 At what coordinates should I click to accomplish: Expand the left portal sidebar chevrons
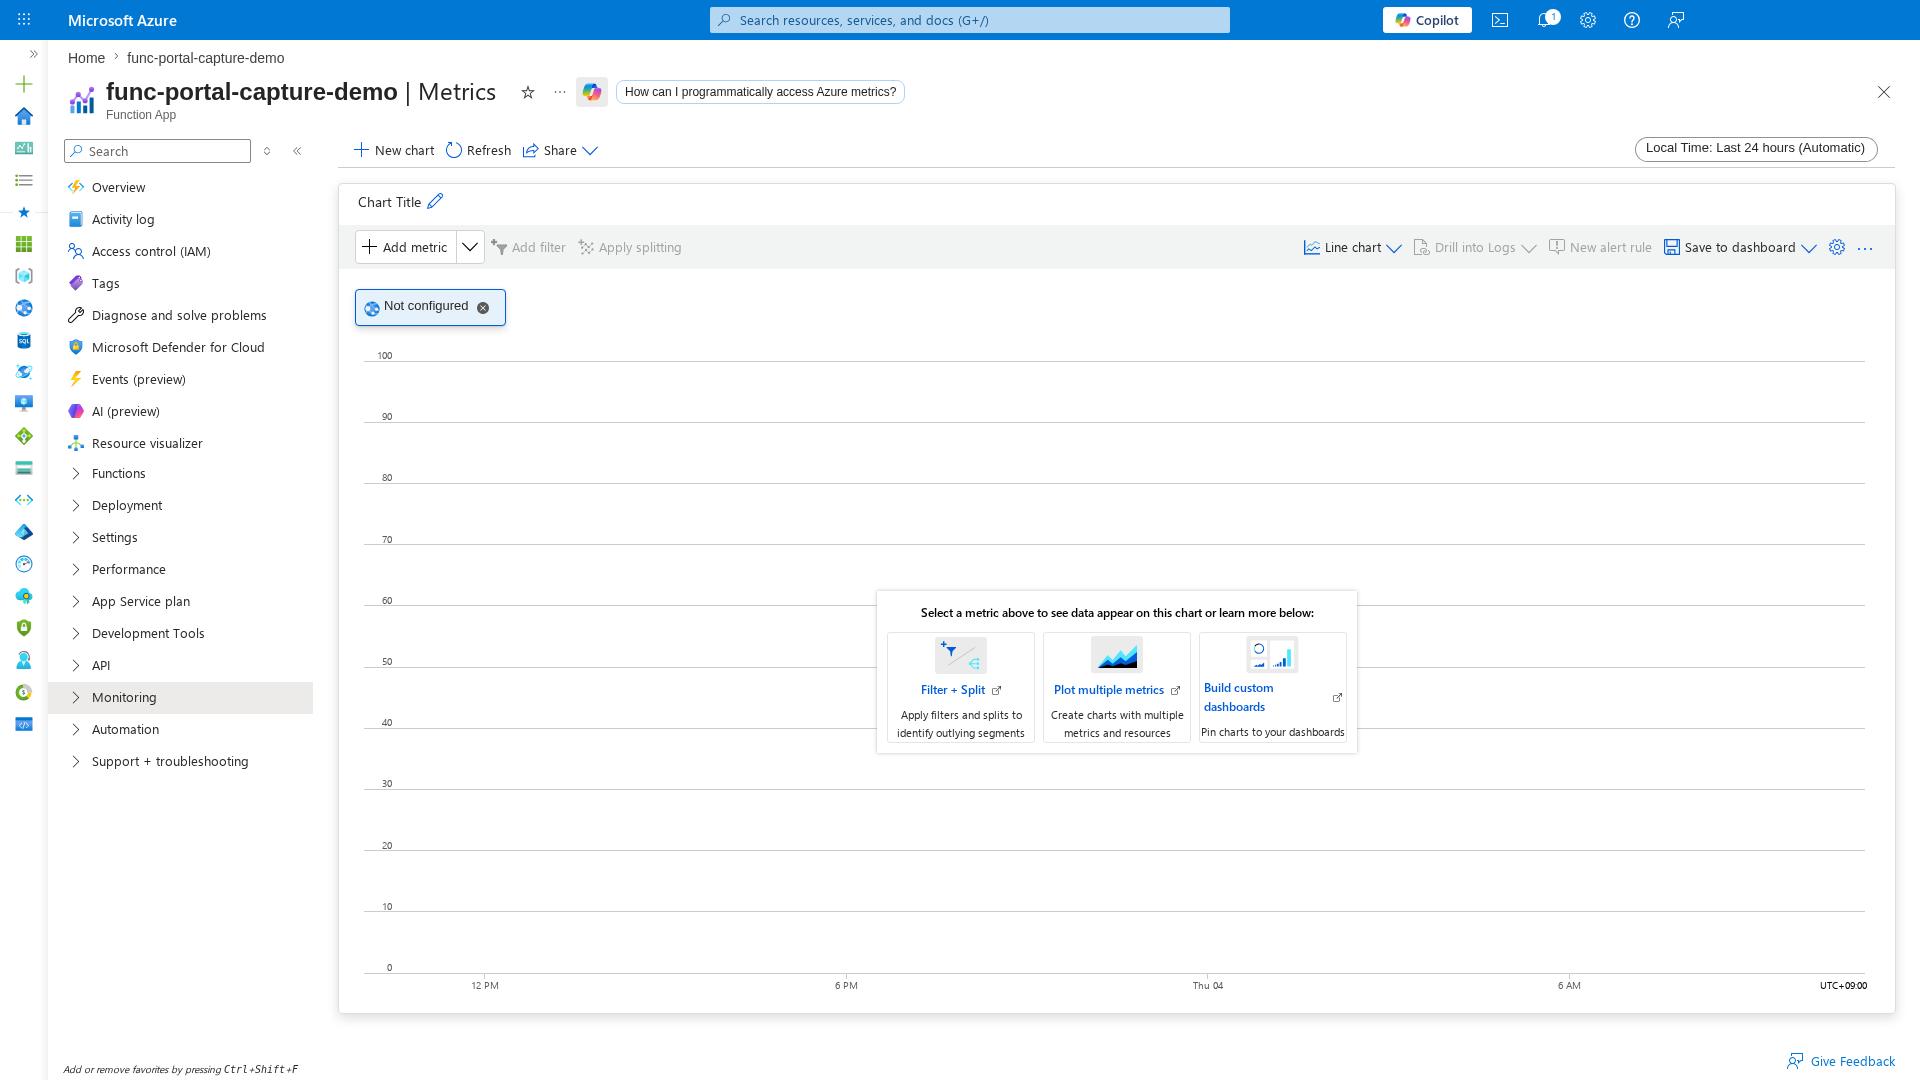coord(33,54)
